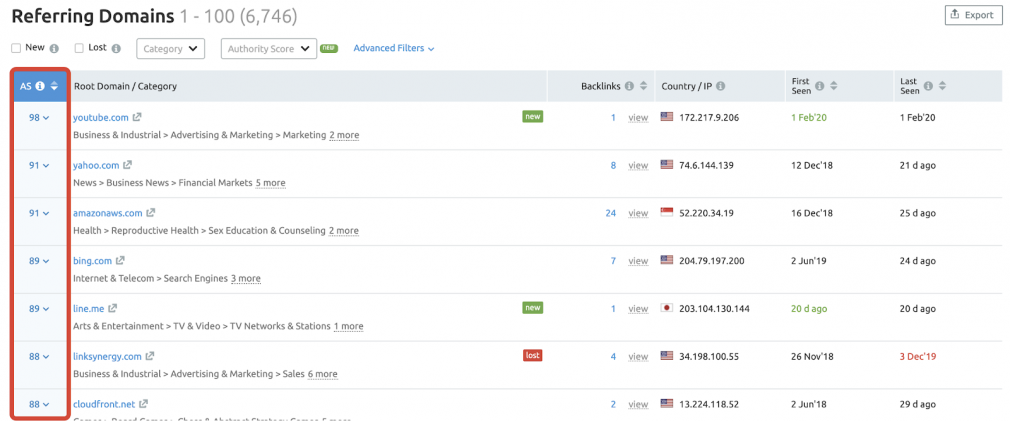Screen dimensions: 1010x421
Task: View backlinks for youtube.com row
Action: (x=638, y=118)
